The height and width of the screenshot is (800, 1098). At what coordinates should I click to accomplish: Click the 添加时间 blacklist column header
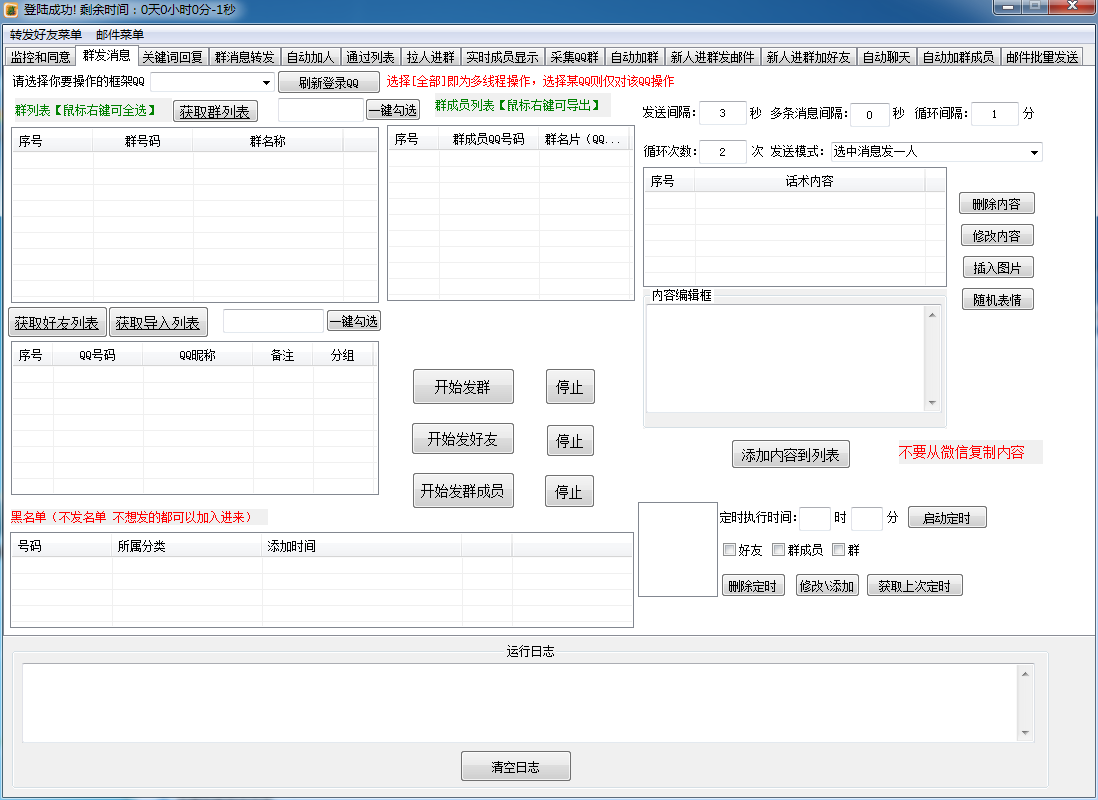click(361, 546)
